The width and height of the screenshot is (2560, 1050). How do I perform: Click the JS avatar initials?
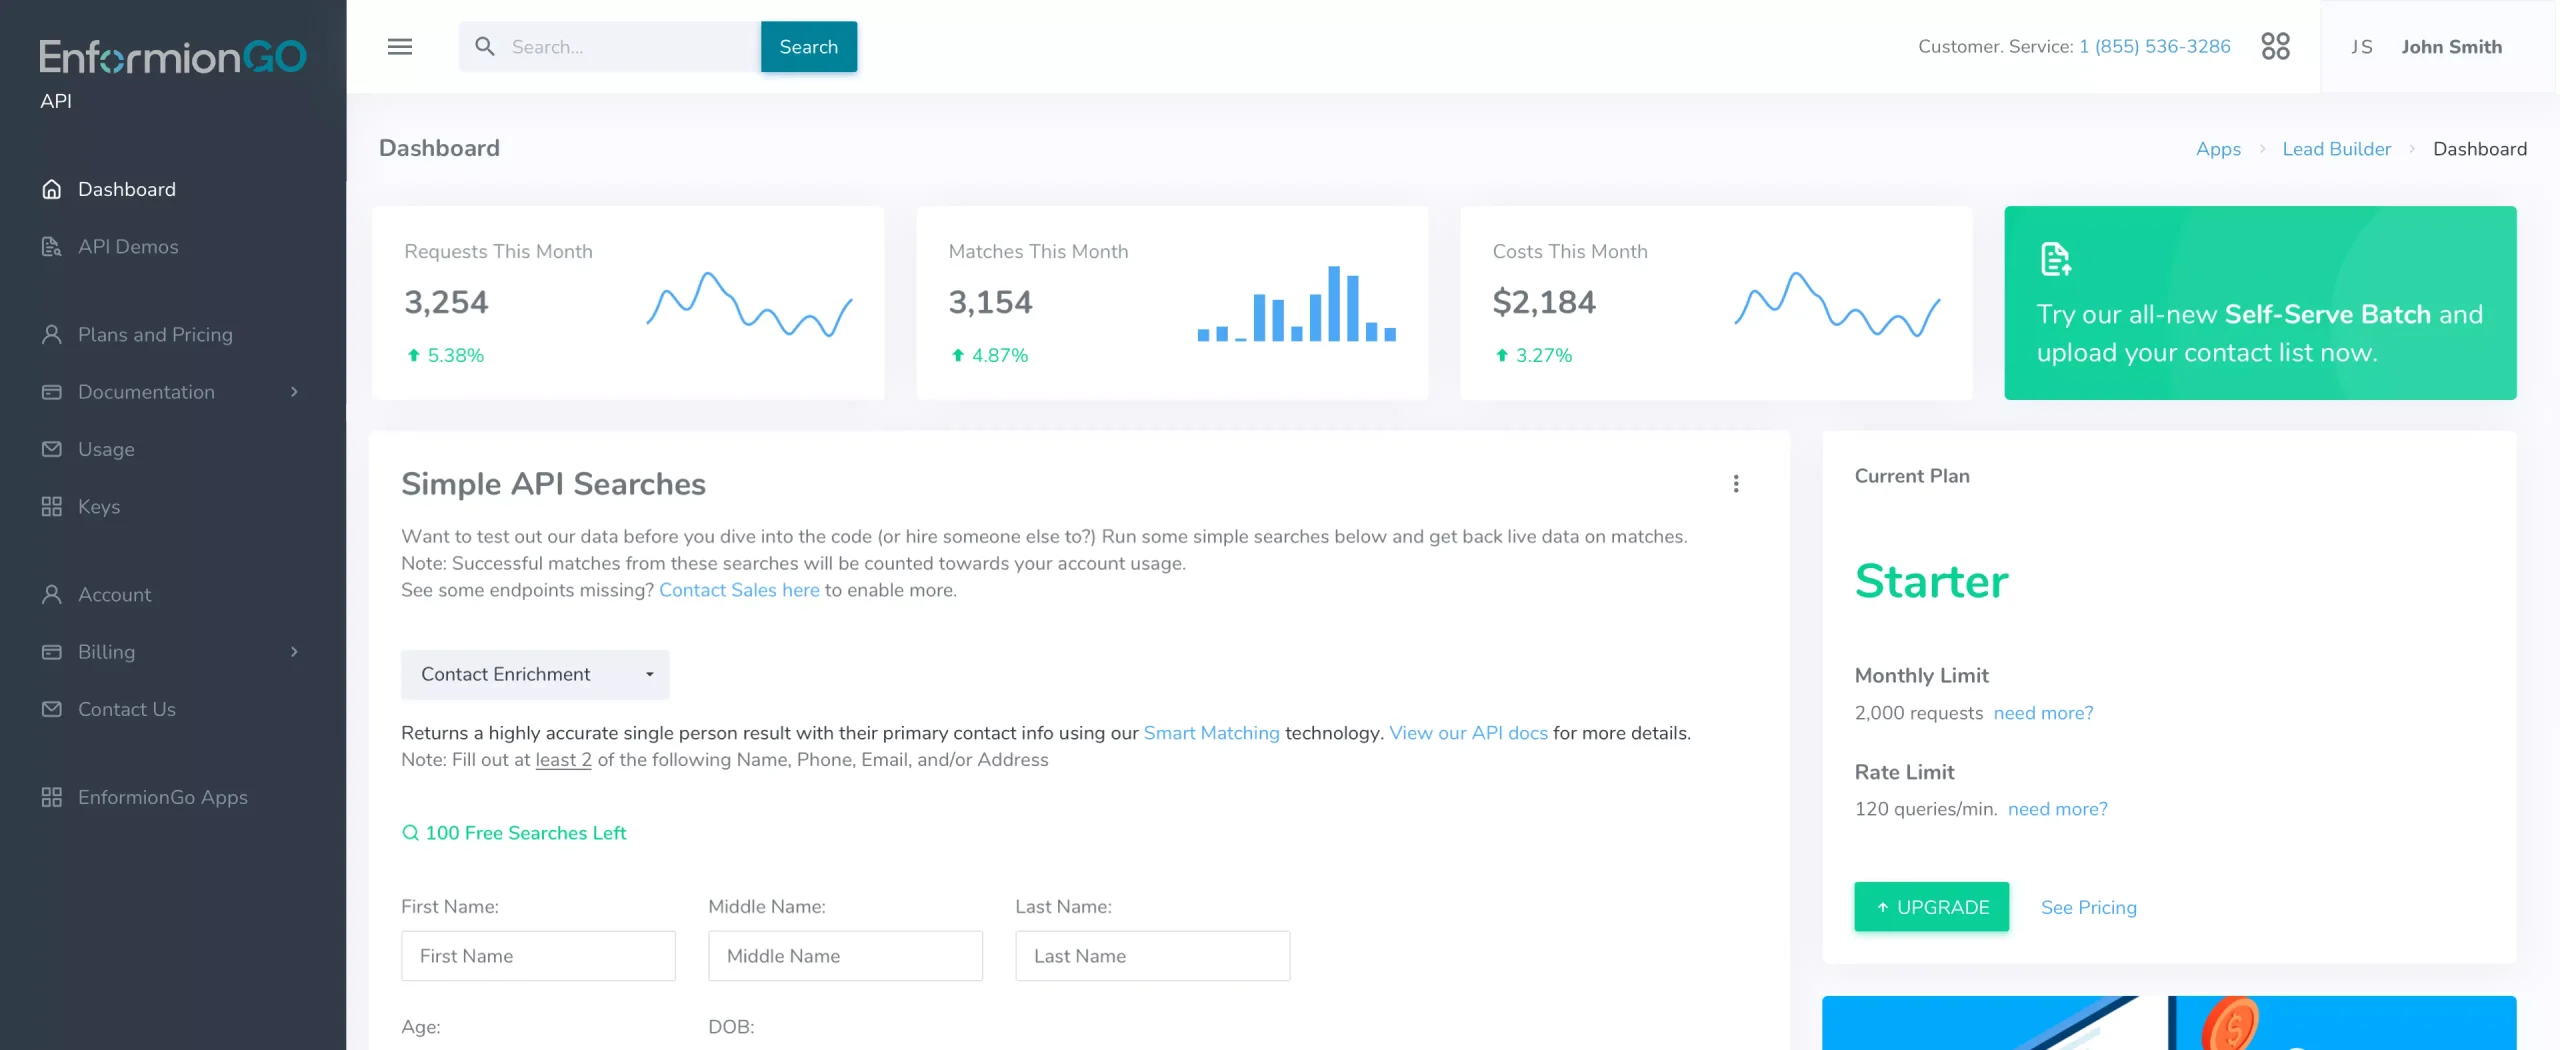pyautogui.click(x=2362, y=47)
